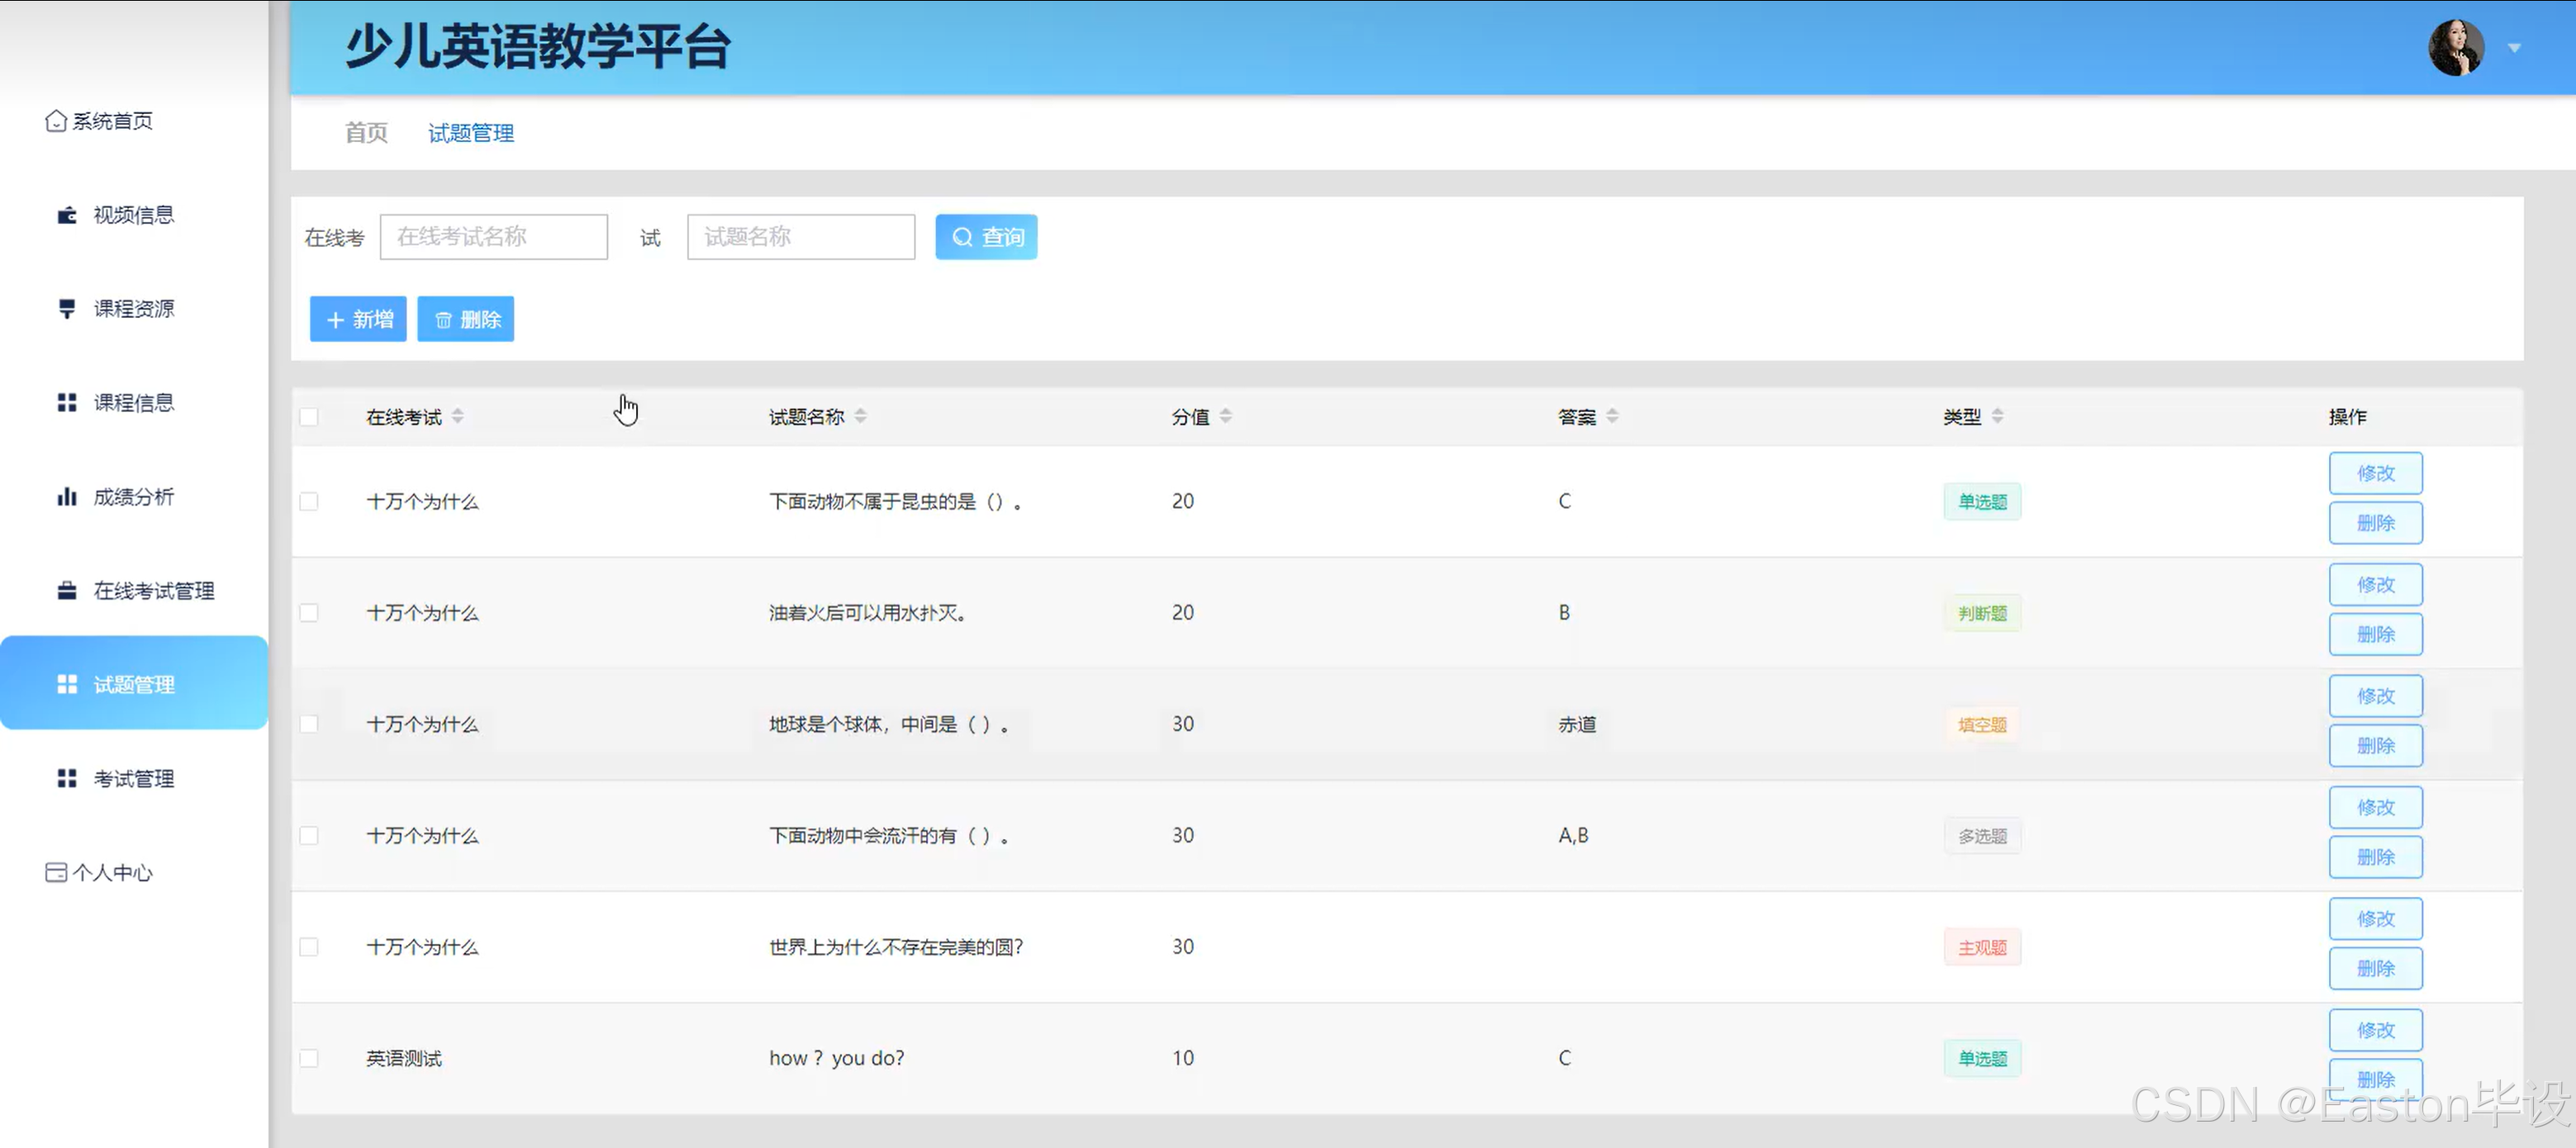Click the icon beside 课程资源
The image size is (2576, 1148).
(67, 309)
